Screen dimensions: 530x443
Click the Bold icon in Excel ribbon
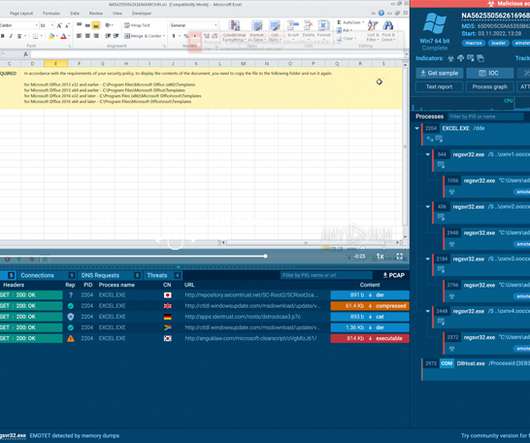3,36
